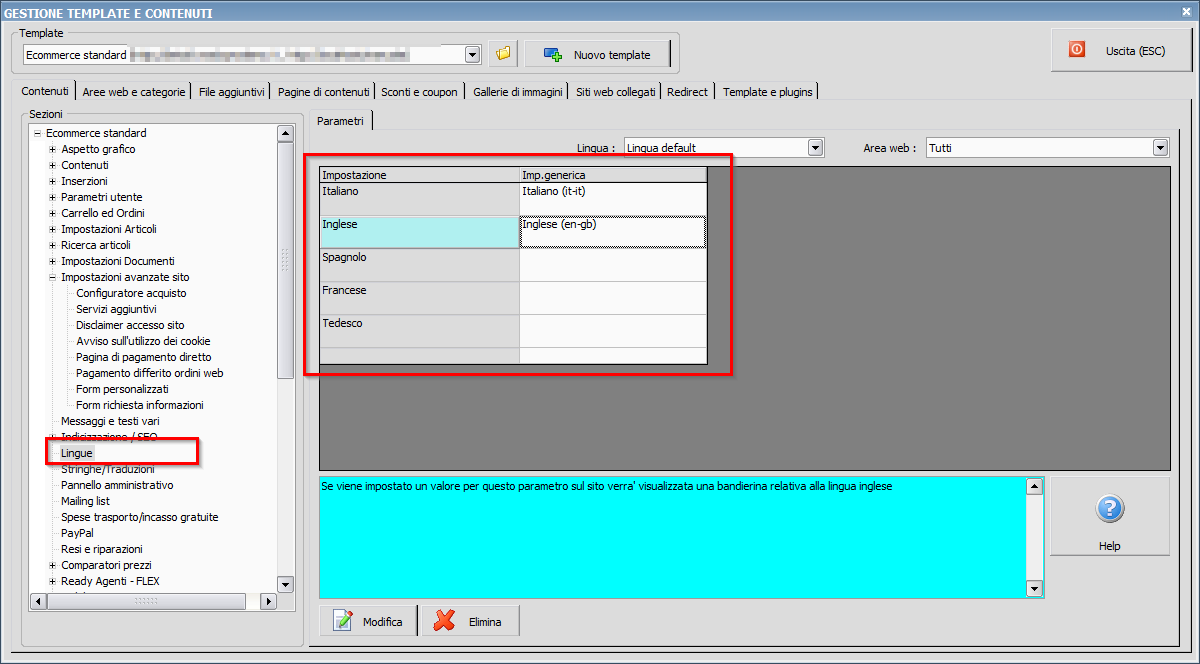
Task: Click the Elimina button
Action: point(470,621)
